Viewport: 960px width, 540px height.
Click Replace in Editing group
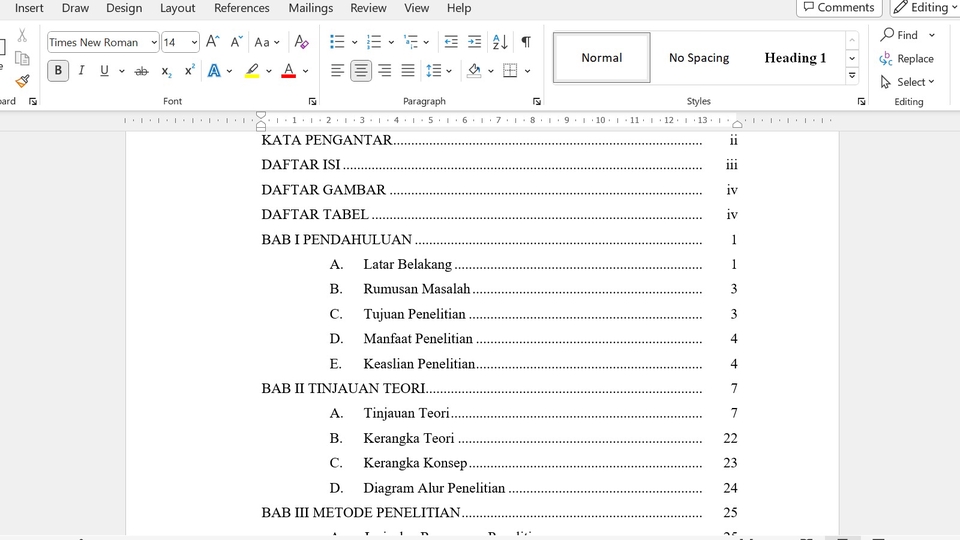[907, 59]
